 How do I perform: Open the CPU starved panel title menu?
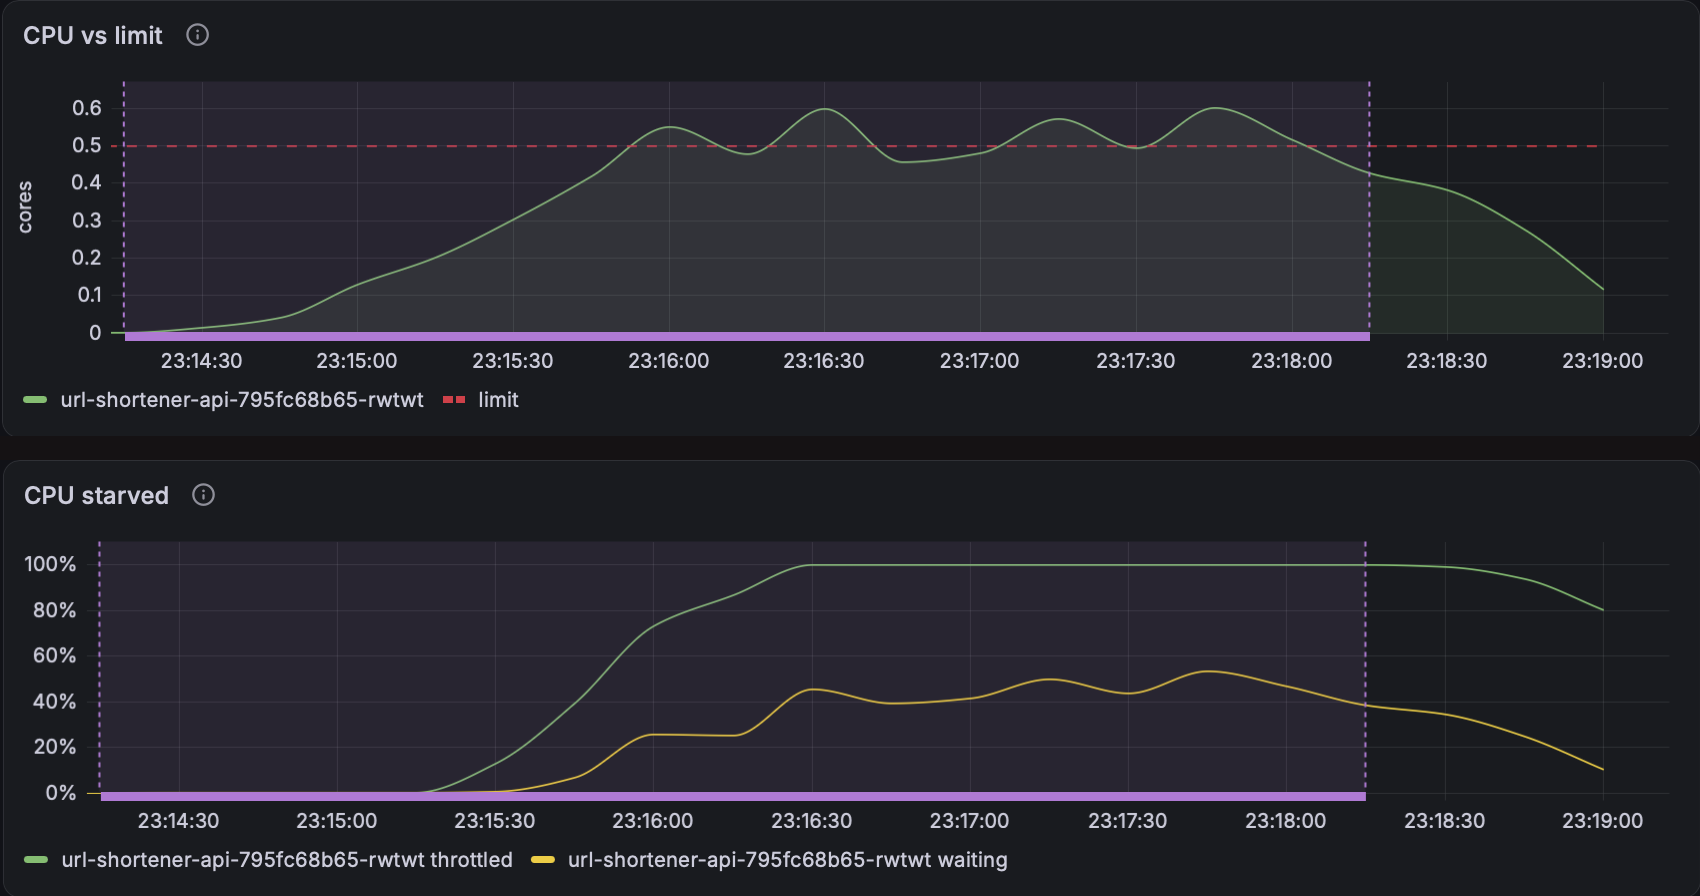[x=96, y=495]
